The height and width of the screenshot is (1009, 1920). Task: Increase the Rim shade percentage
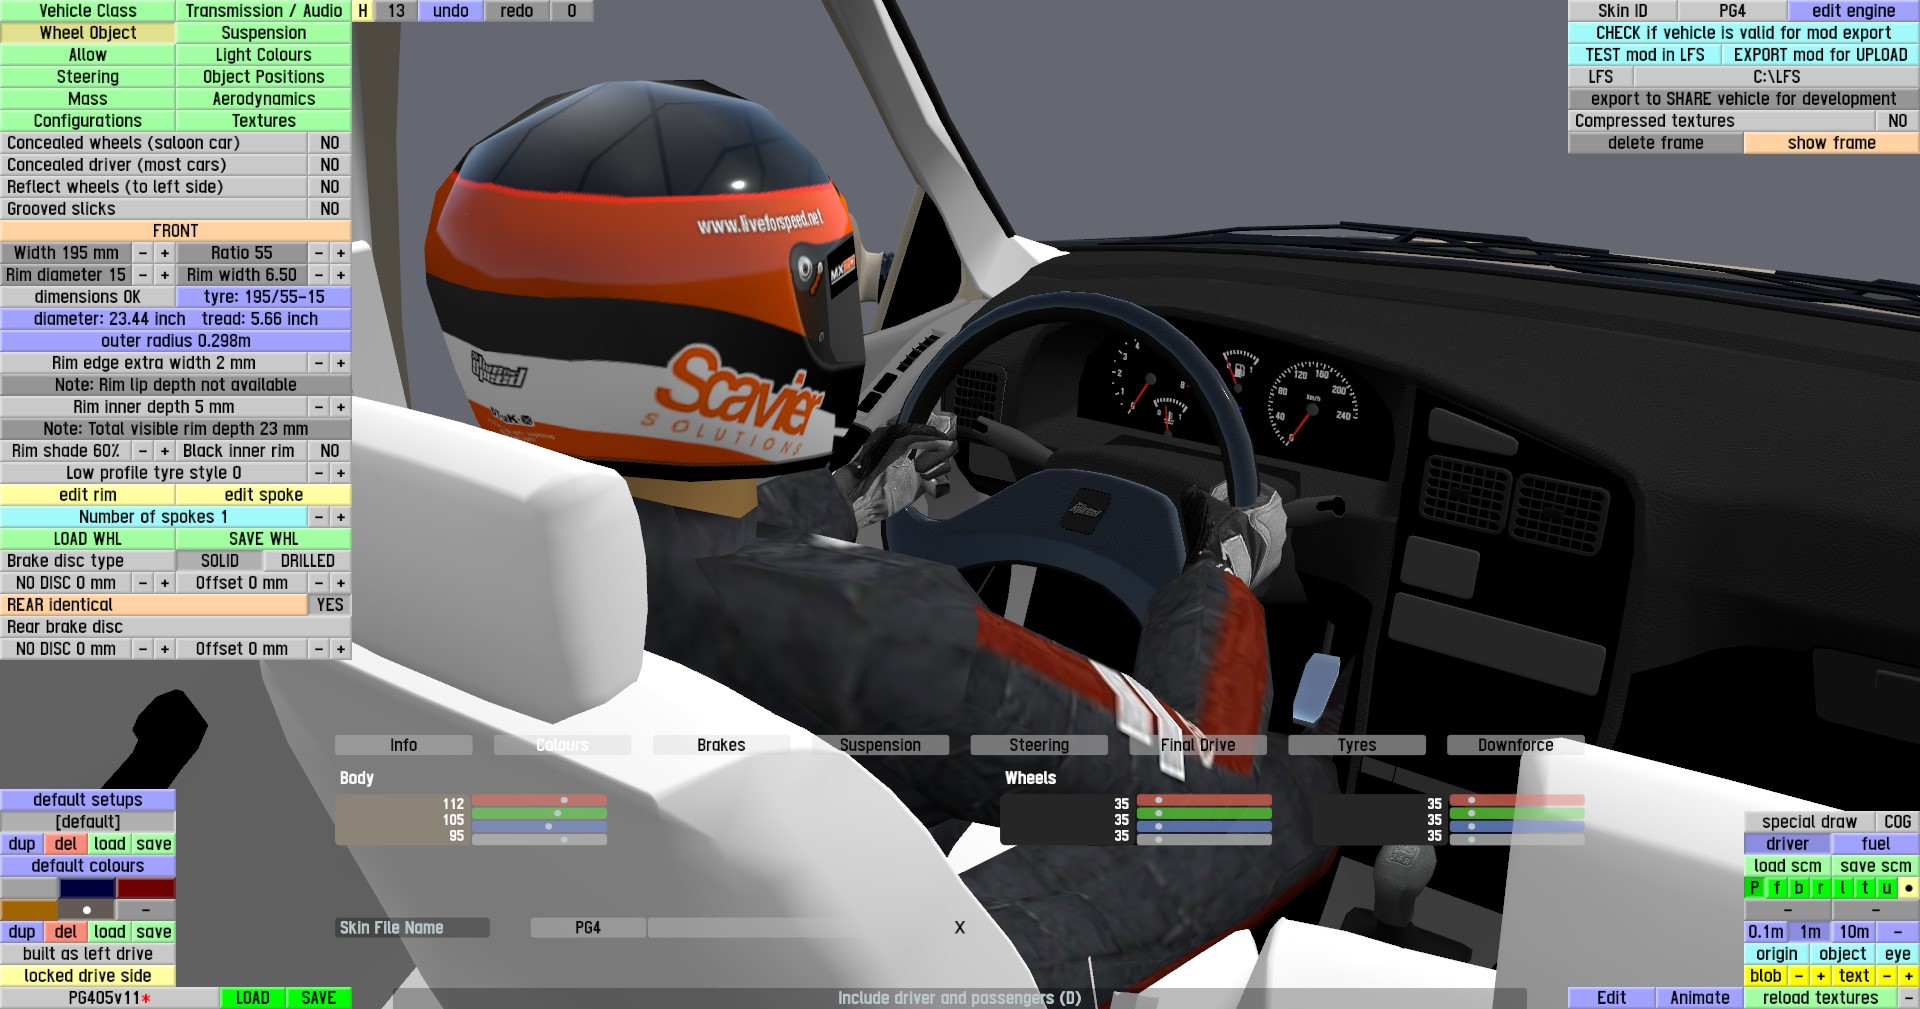pos(165,451)
